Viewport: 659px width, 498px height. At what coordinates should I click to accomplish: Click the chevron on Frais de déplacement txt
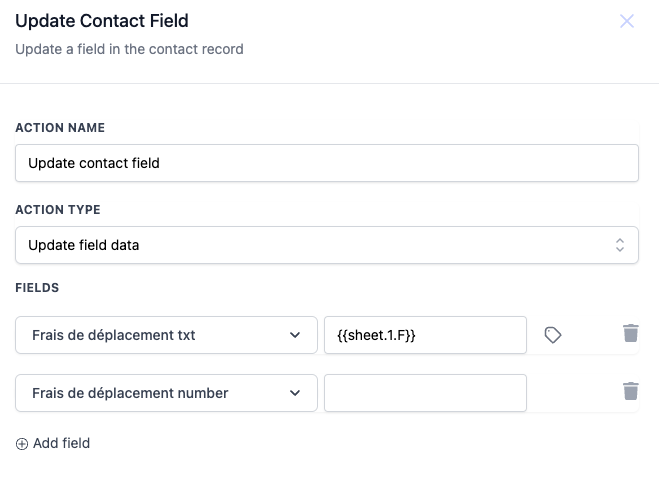pos(295,335)
